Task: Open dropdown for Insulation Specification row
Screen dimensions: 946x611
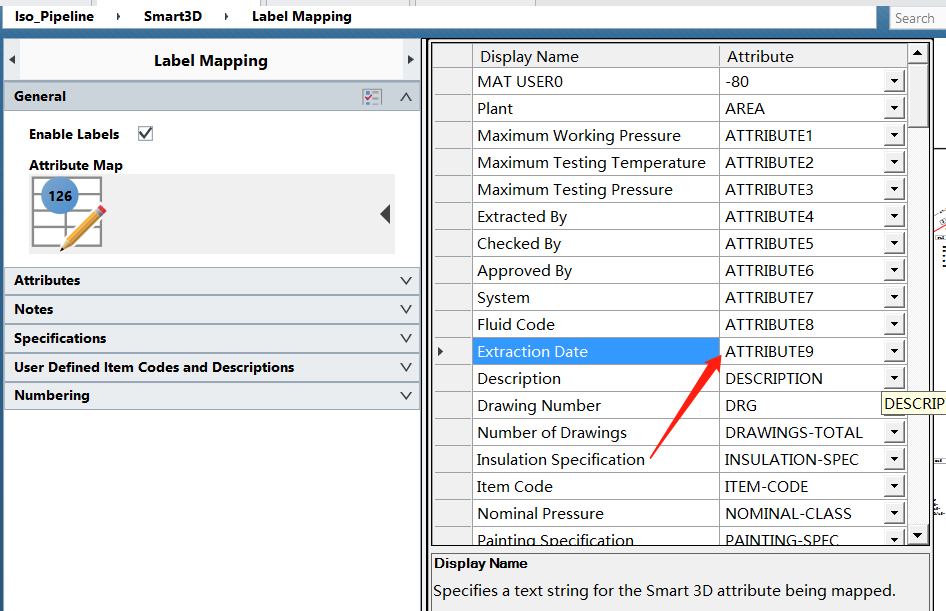Action: pyautogui.click(x=894, y=459)
